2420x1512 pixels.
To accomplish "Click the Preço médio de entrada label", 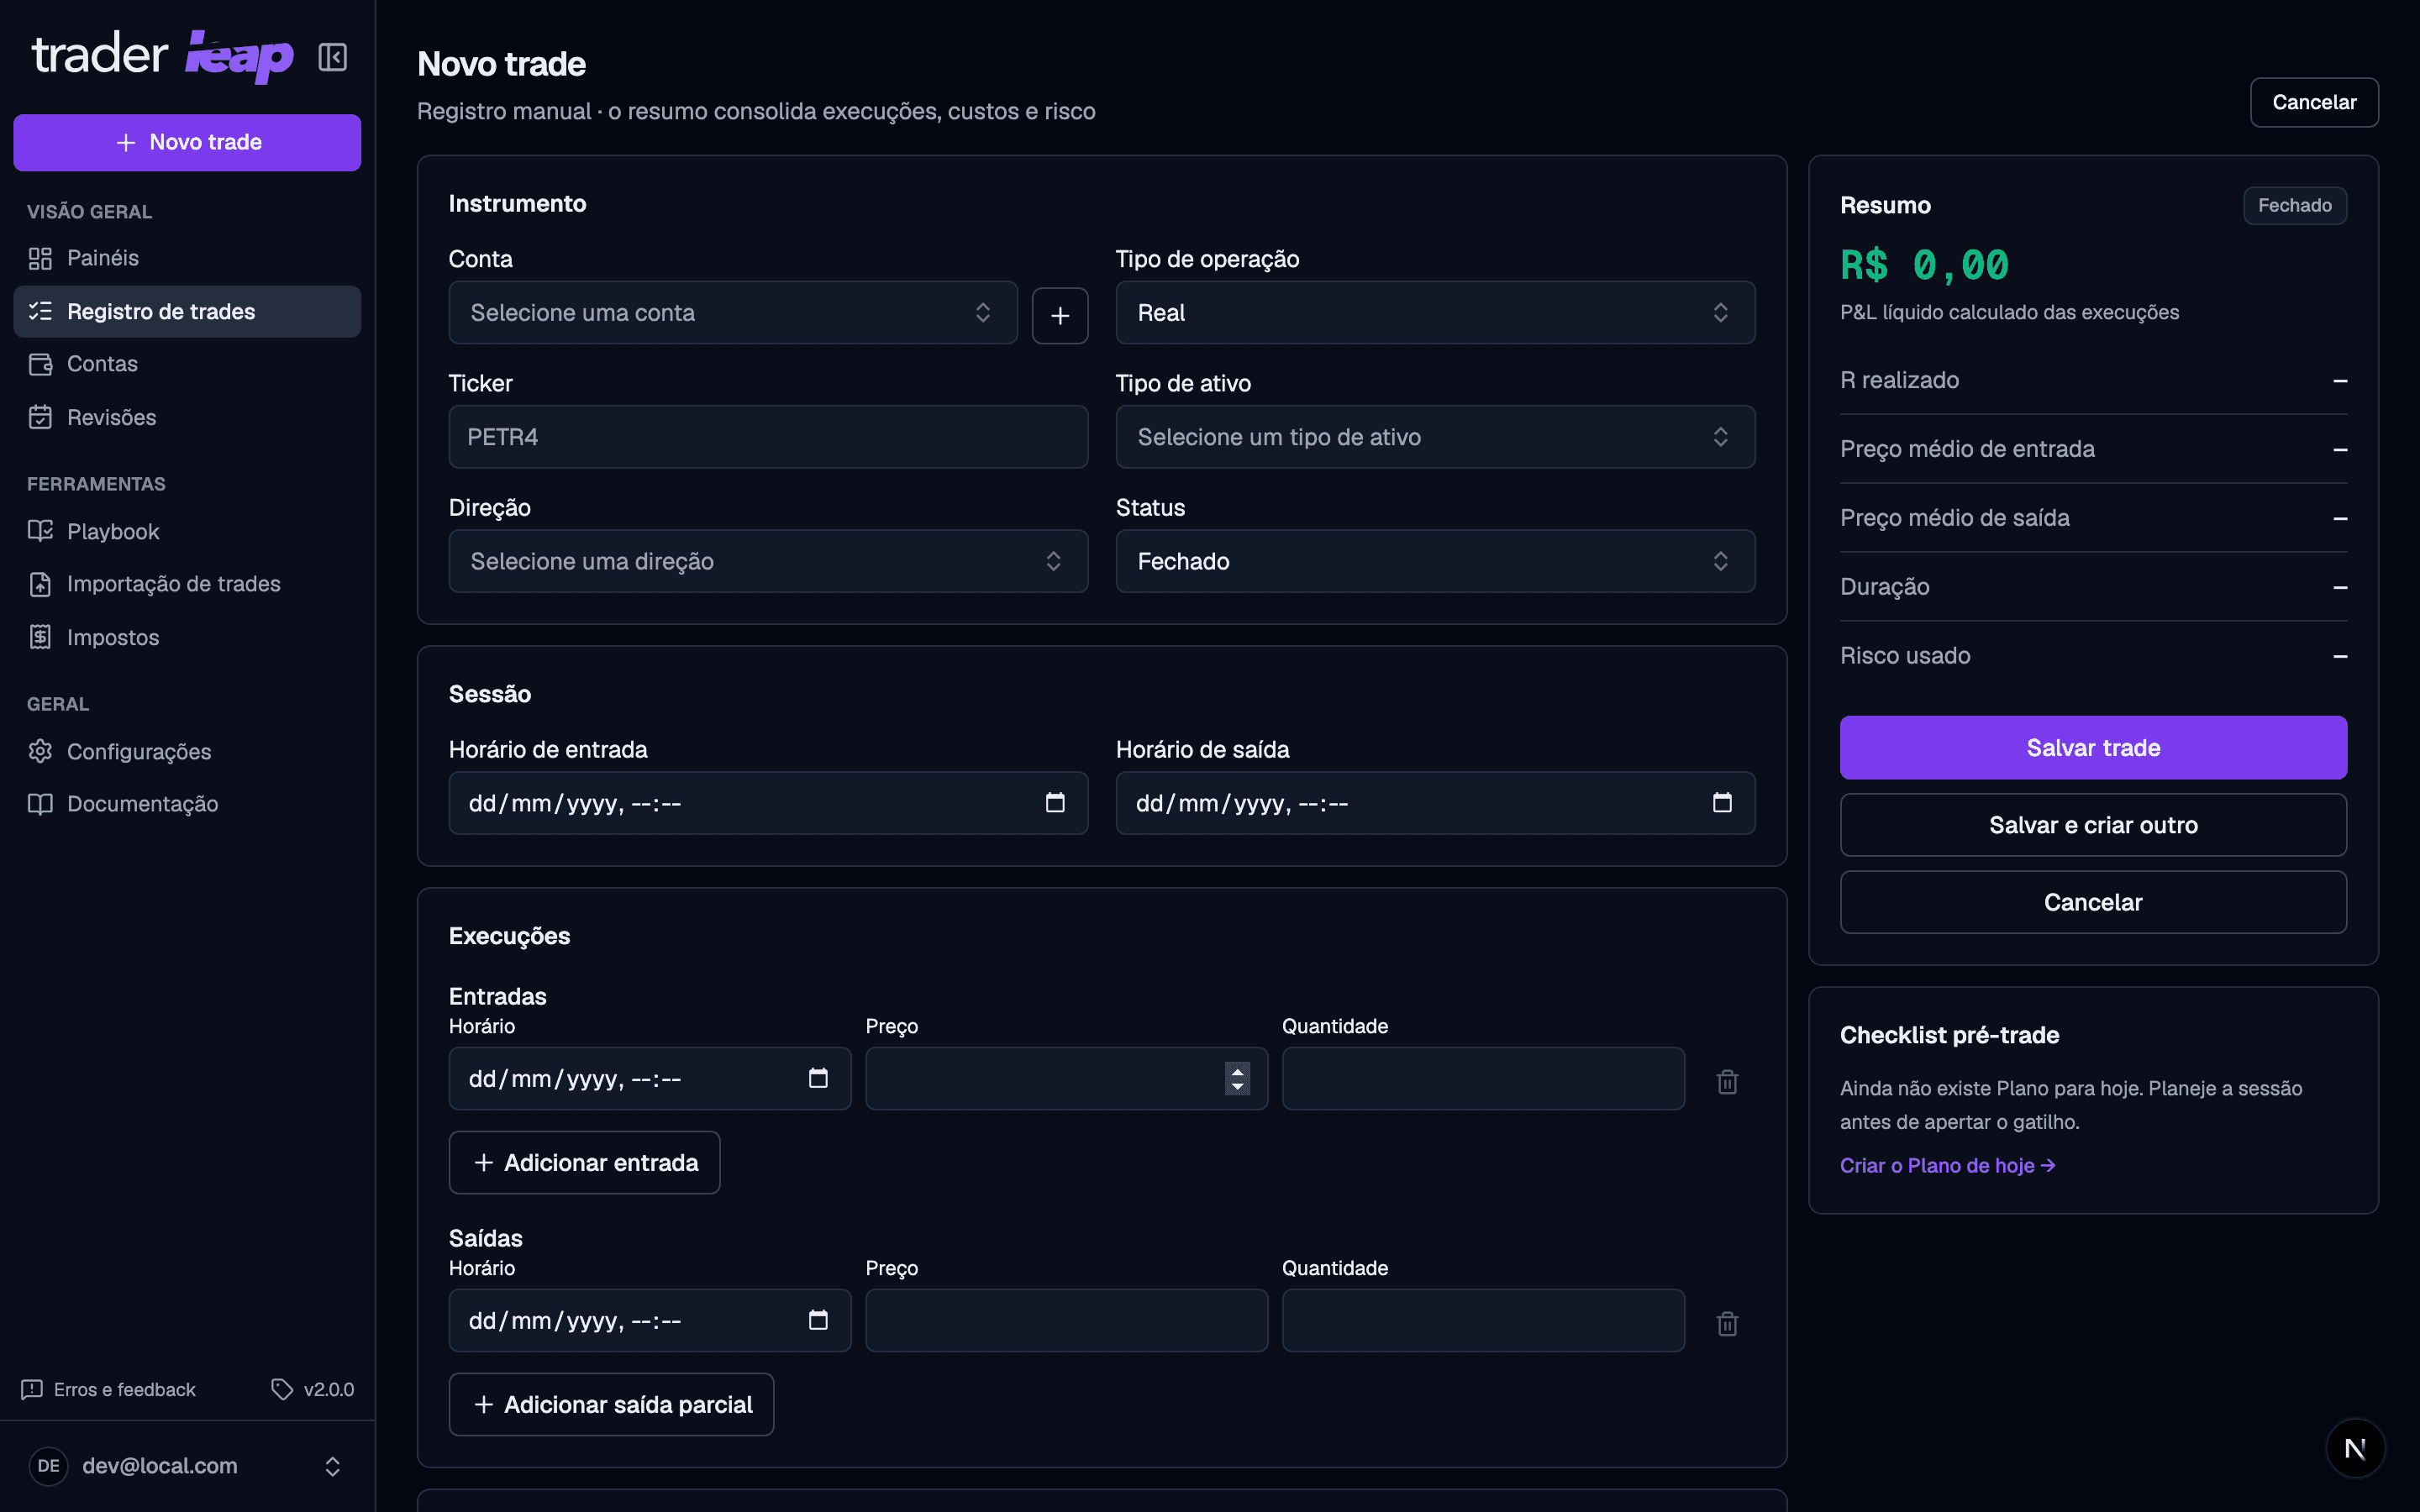I will point(1967,449).
